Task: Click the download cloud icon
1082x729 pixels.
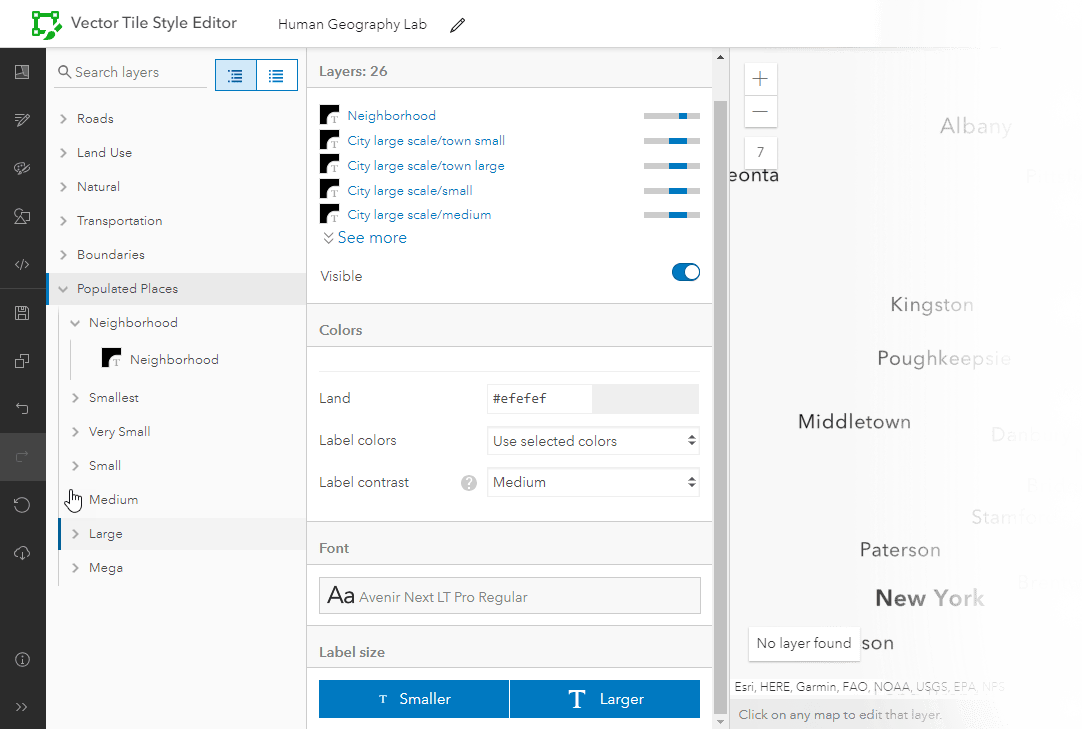Action: click(x=22, y=553)
